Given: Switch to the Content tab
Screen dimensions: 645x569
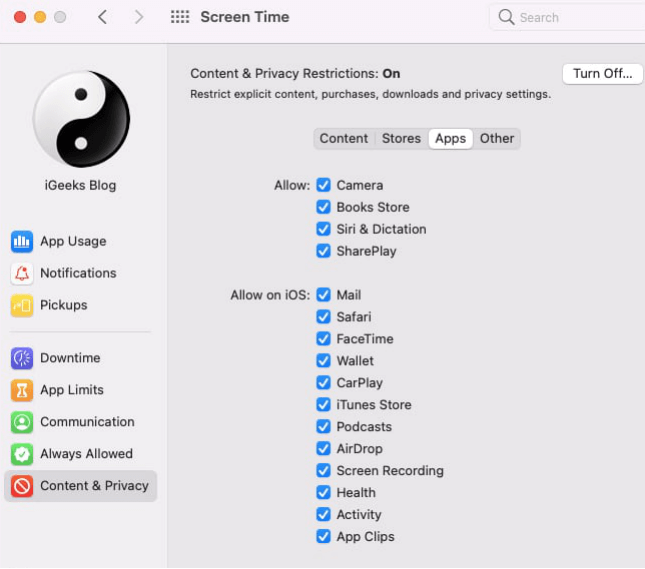Looking at the screenshot, I should point(344,139).
